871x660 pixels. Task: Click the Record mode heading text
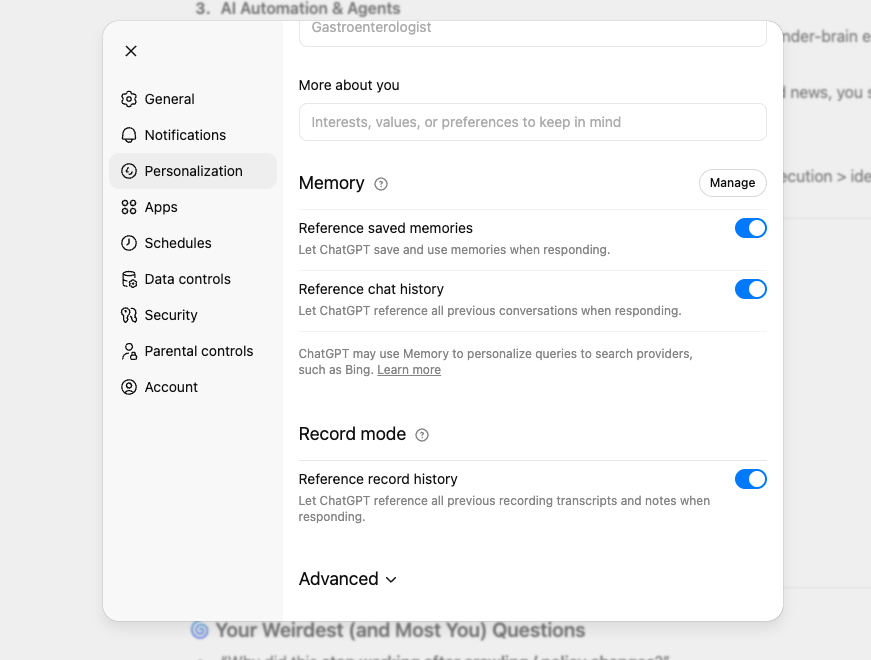click(x=352, y=434)
